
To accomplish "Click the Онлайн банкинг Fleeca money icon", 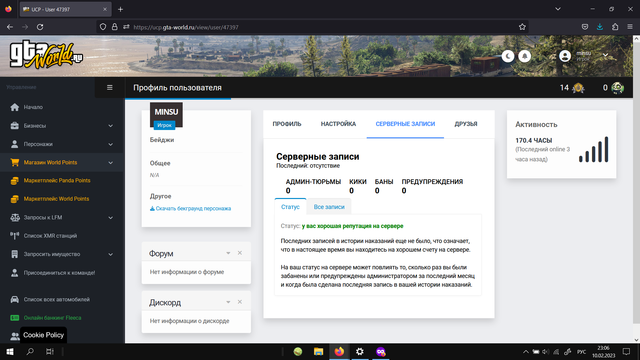I will (15, 318).
